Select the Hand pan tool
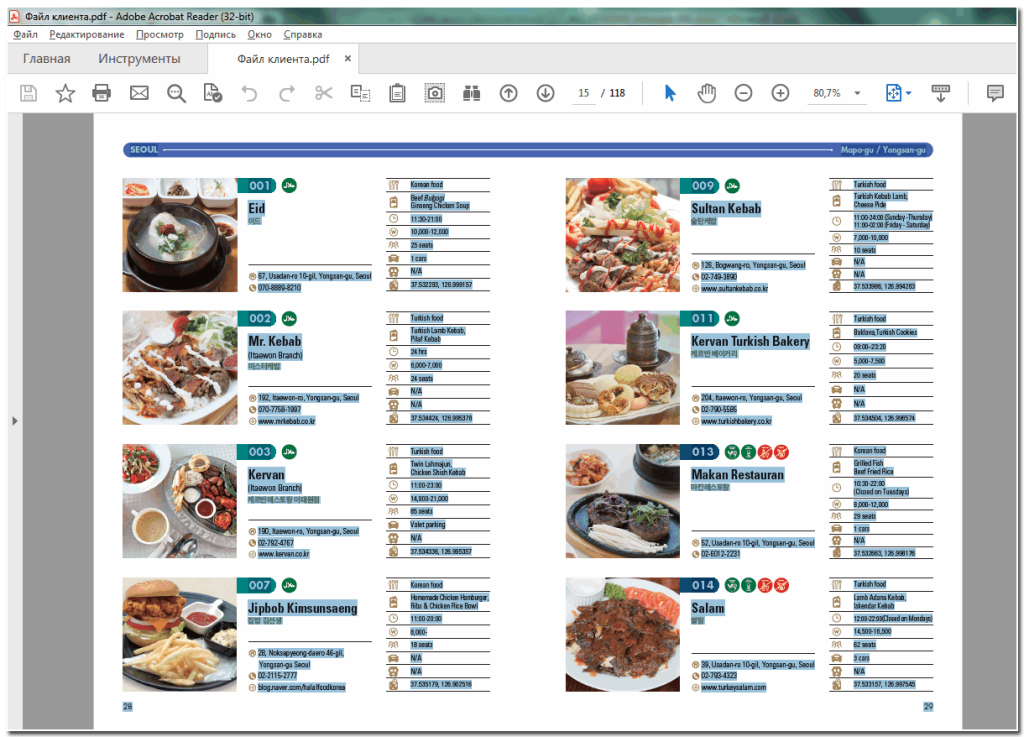This screenshot has width=1024, height=737. [707, 93]
